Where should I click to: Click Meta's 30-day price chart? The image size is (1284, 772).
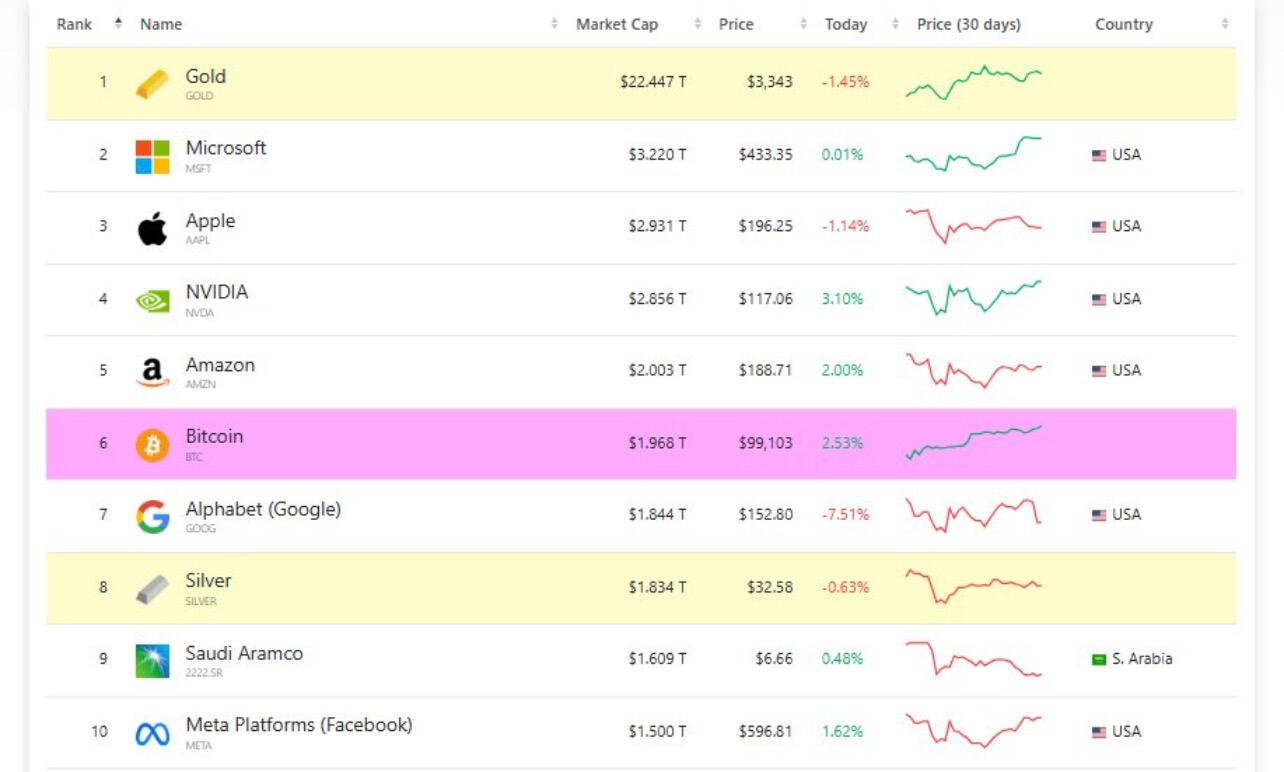(x=974, y=730)
